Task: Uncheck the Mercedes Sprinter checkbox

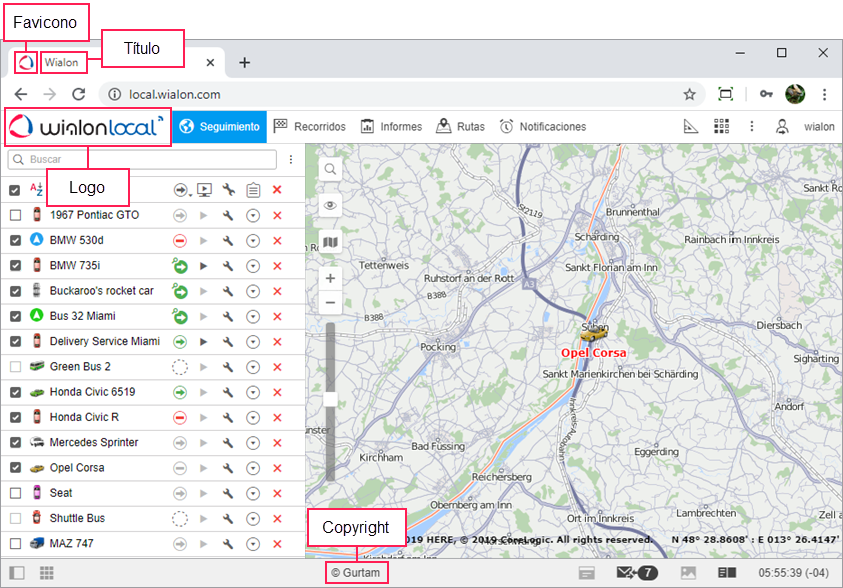Action: click(x=15, y=442)
